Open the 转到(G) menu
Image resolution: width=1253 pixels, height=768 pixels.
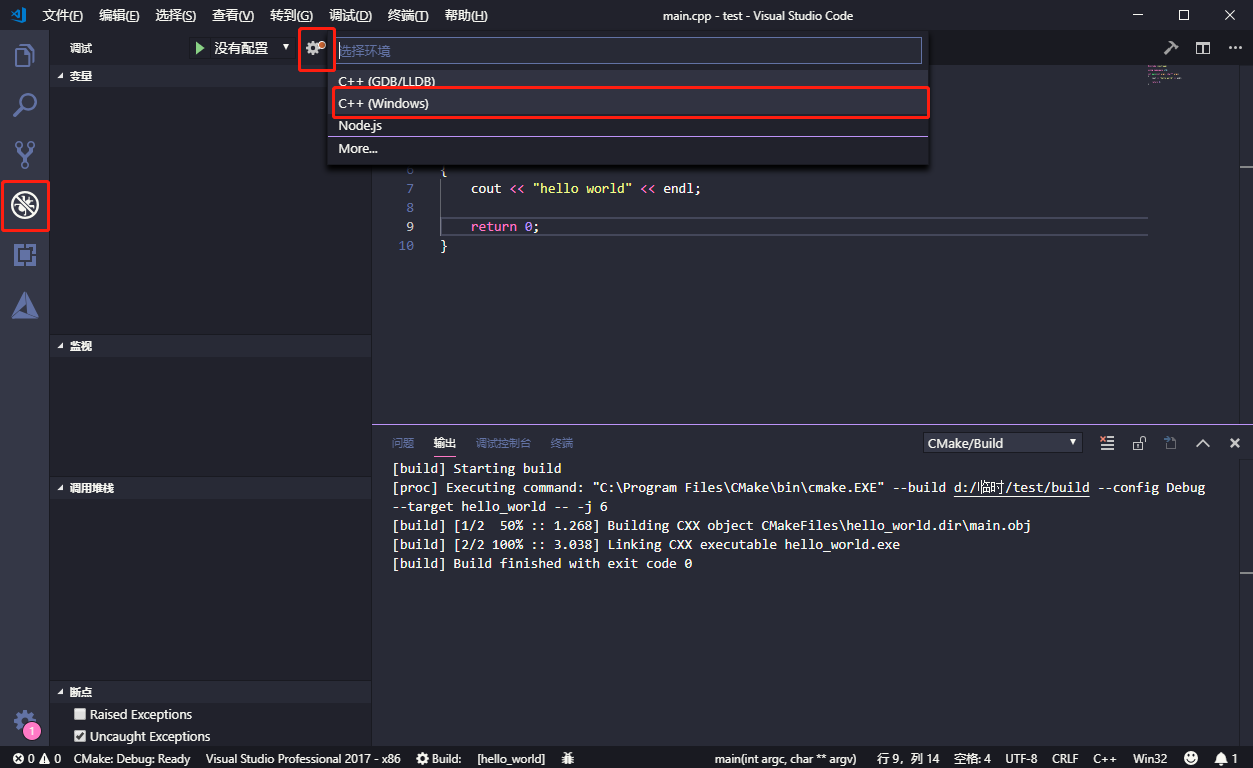tap(291, 16)
